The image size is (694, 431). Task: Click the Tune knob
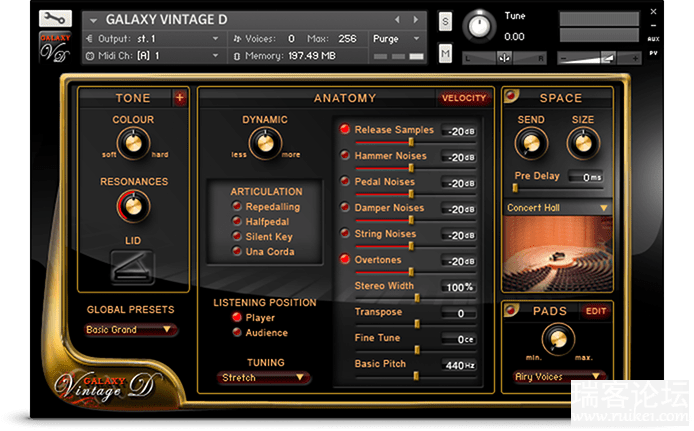coord(479,26)
